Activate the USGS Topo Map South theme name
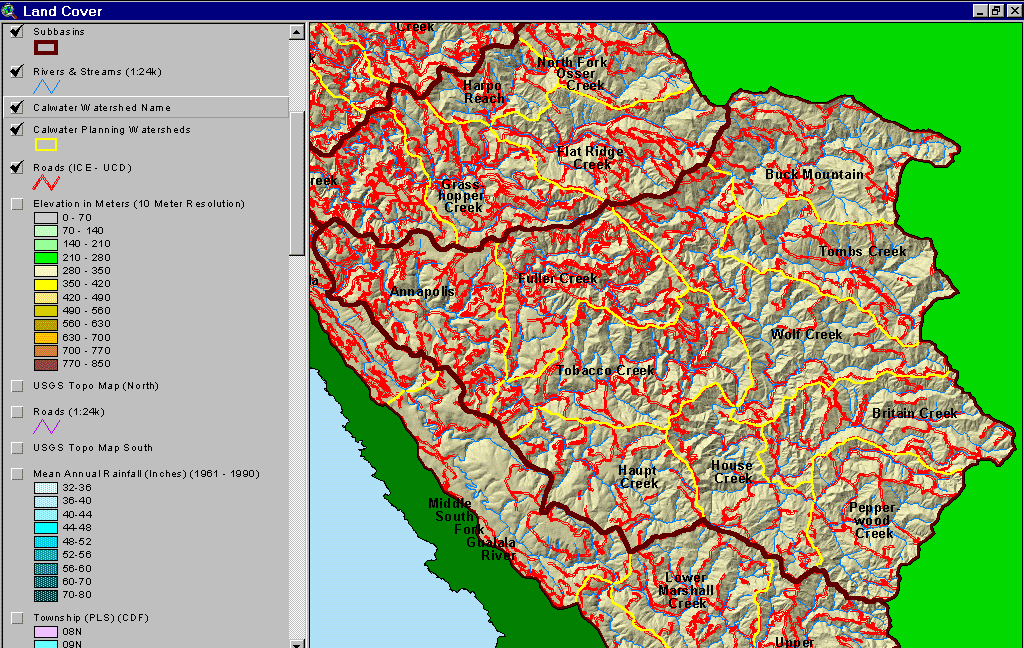 (x=93, y=448)
